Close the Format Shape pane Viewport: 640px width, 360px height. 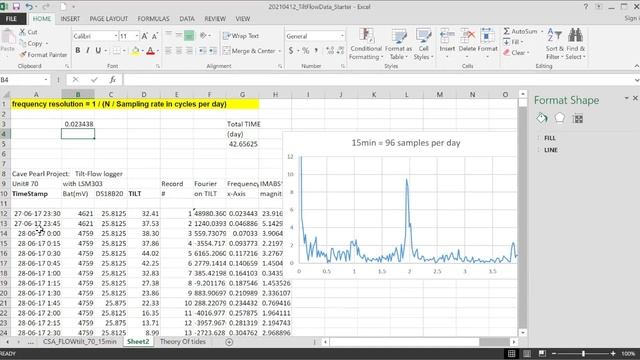point(635,98)
